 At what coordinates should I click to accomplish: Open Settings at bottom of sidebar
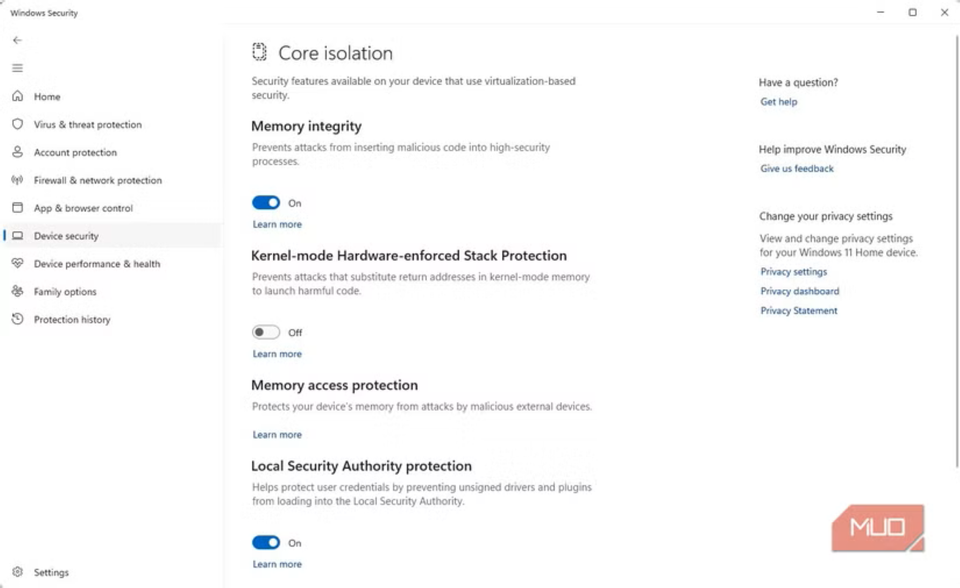click(51, 573)
